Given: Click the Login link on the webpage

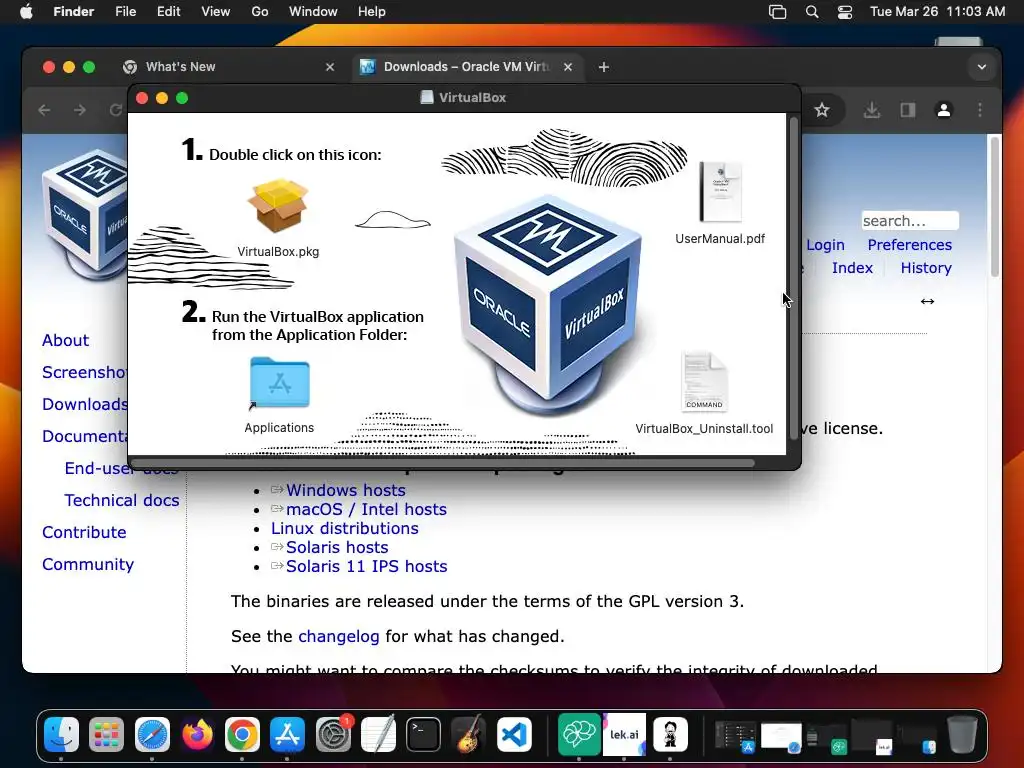Looking at the screenshot, I should [825, 245].
